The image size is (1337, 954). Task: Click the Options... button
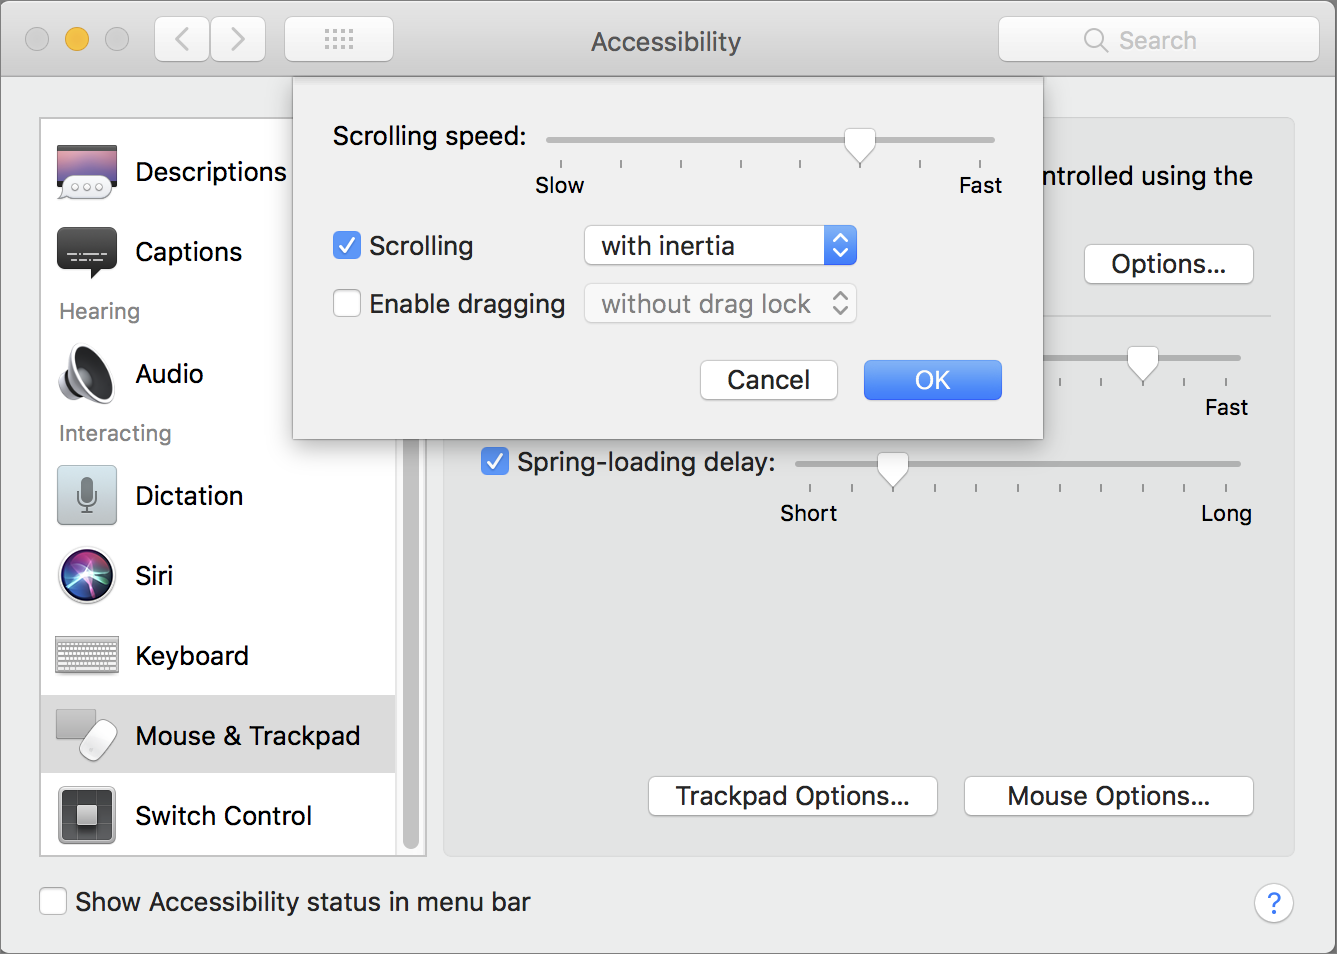[x=1169, y=264]
